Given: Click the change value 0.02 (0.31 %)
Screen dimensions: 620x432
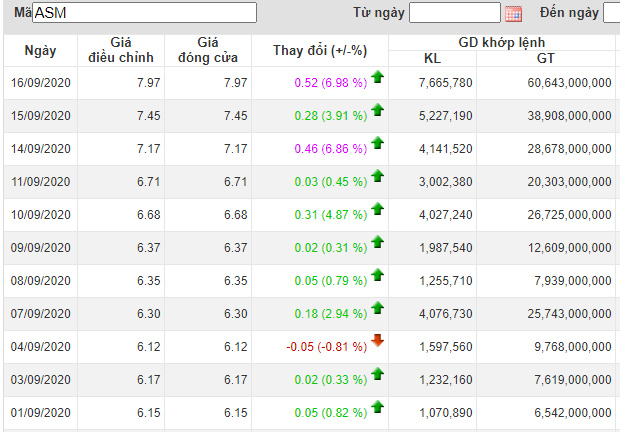Looking at the screenshot, I should (x=331, y=248).
